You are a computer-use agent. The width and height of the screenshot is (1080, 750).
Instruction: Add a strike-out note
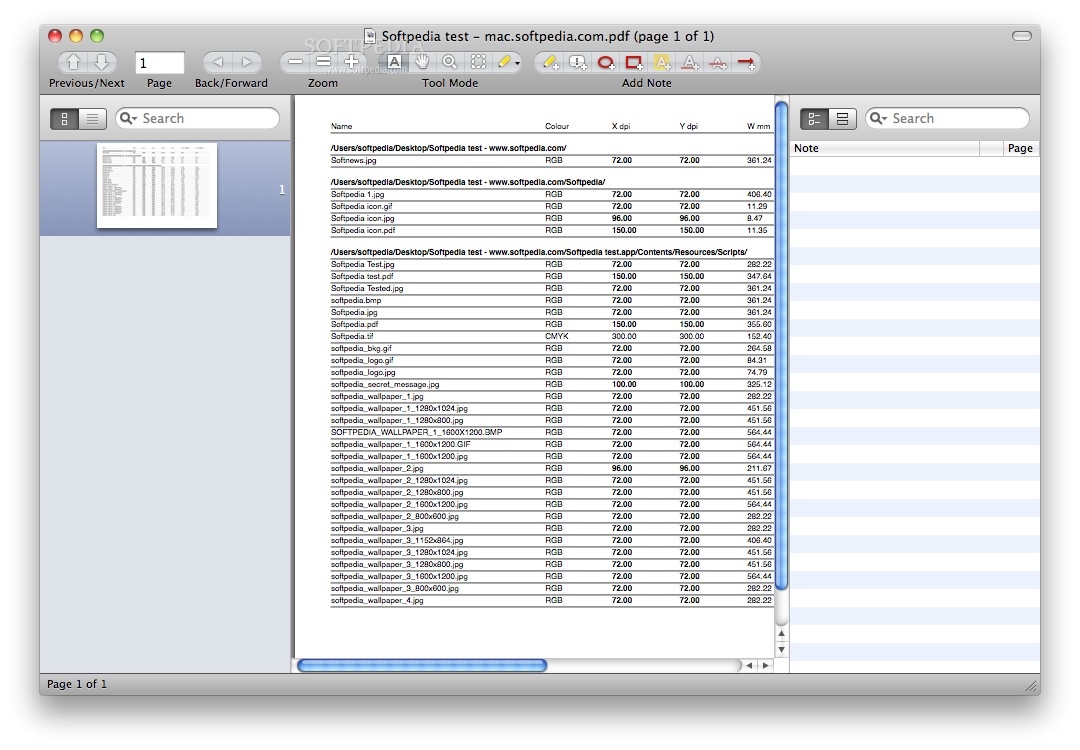click(x=718, y=63)
